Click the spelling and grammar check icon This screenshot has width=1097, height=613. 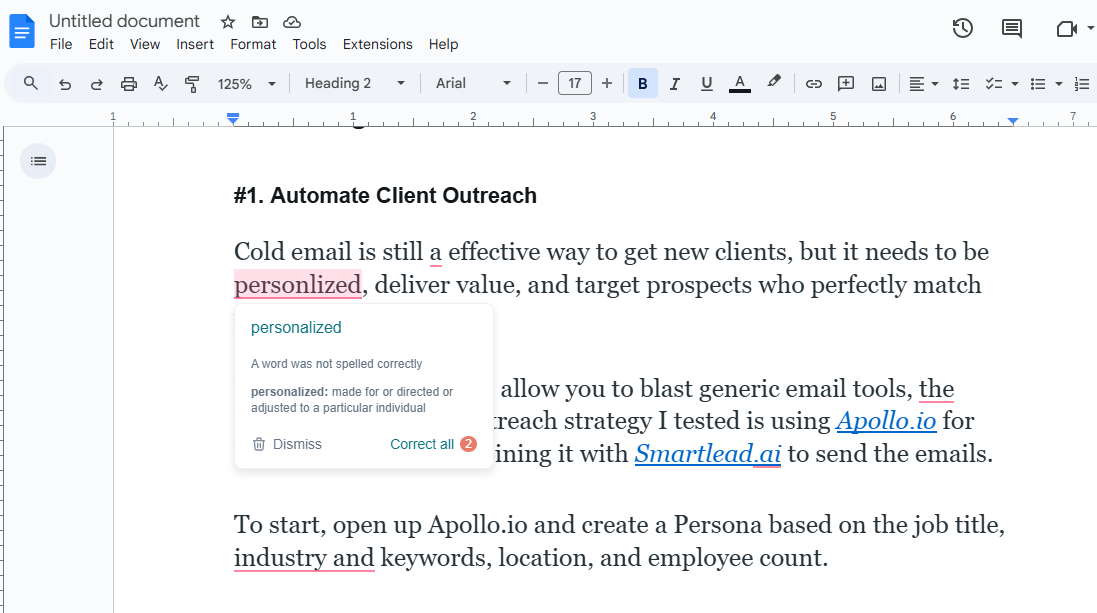(x=160, y=84)
